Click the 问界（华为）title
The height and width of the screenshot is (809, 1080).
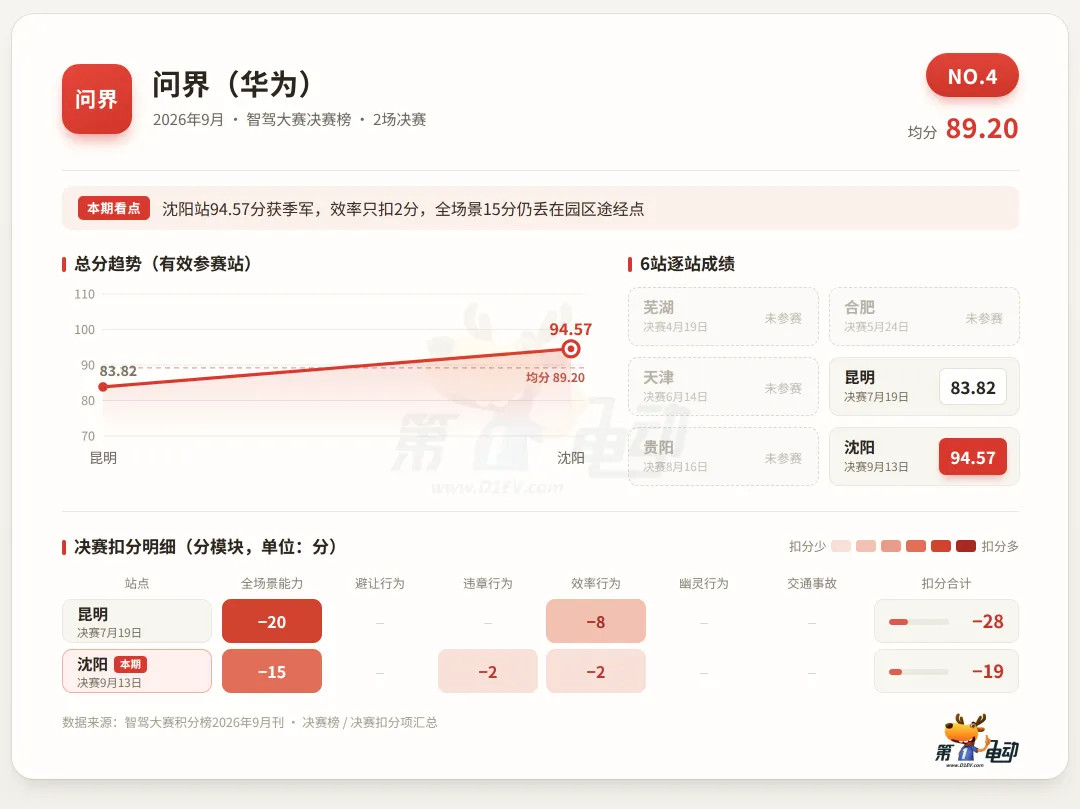[233, 85]
